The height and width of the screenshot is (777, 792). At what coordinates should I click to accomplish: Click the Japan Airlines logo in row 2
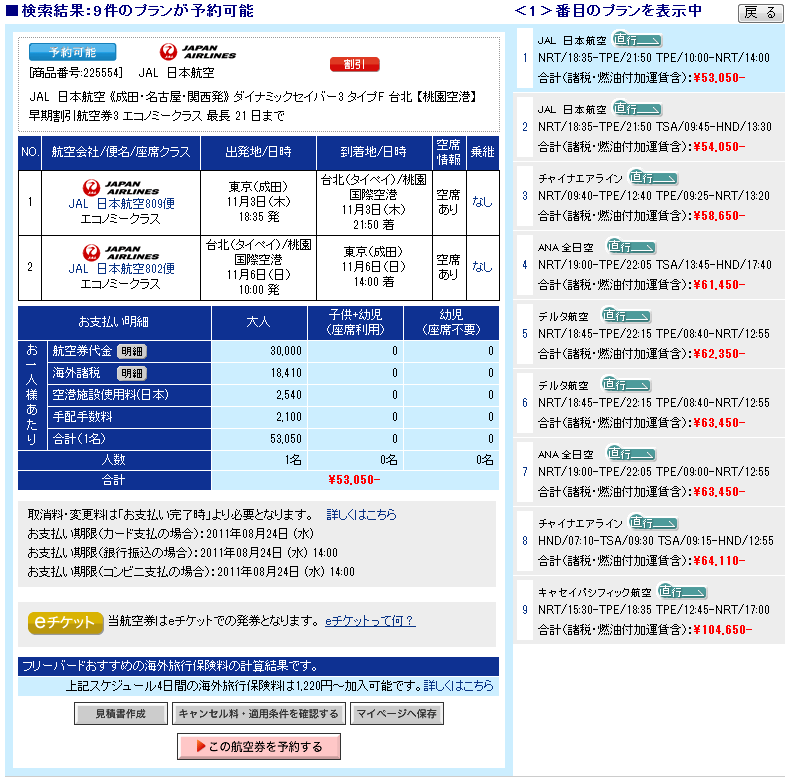pyautogui.click(x=121, y=252)
